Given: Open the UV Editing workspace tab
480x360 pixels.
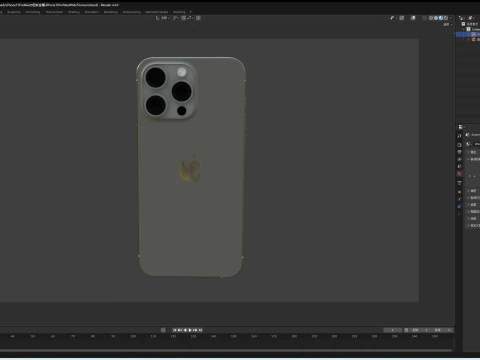Looking at the screenshot, I should point(33,12).
